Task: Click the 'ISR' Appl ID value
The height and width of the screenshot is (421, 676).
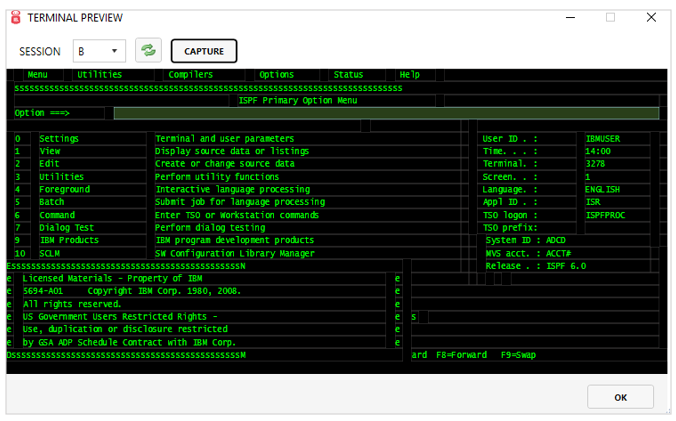Action: click(593, 202)
